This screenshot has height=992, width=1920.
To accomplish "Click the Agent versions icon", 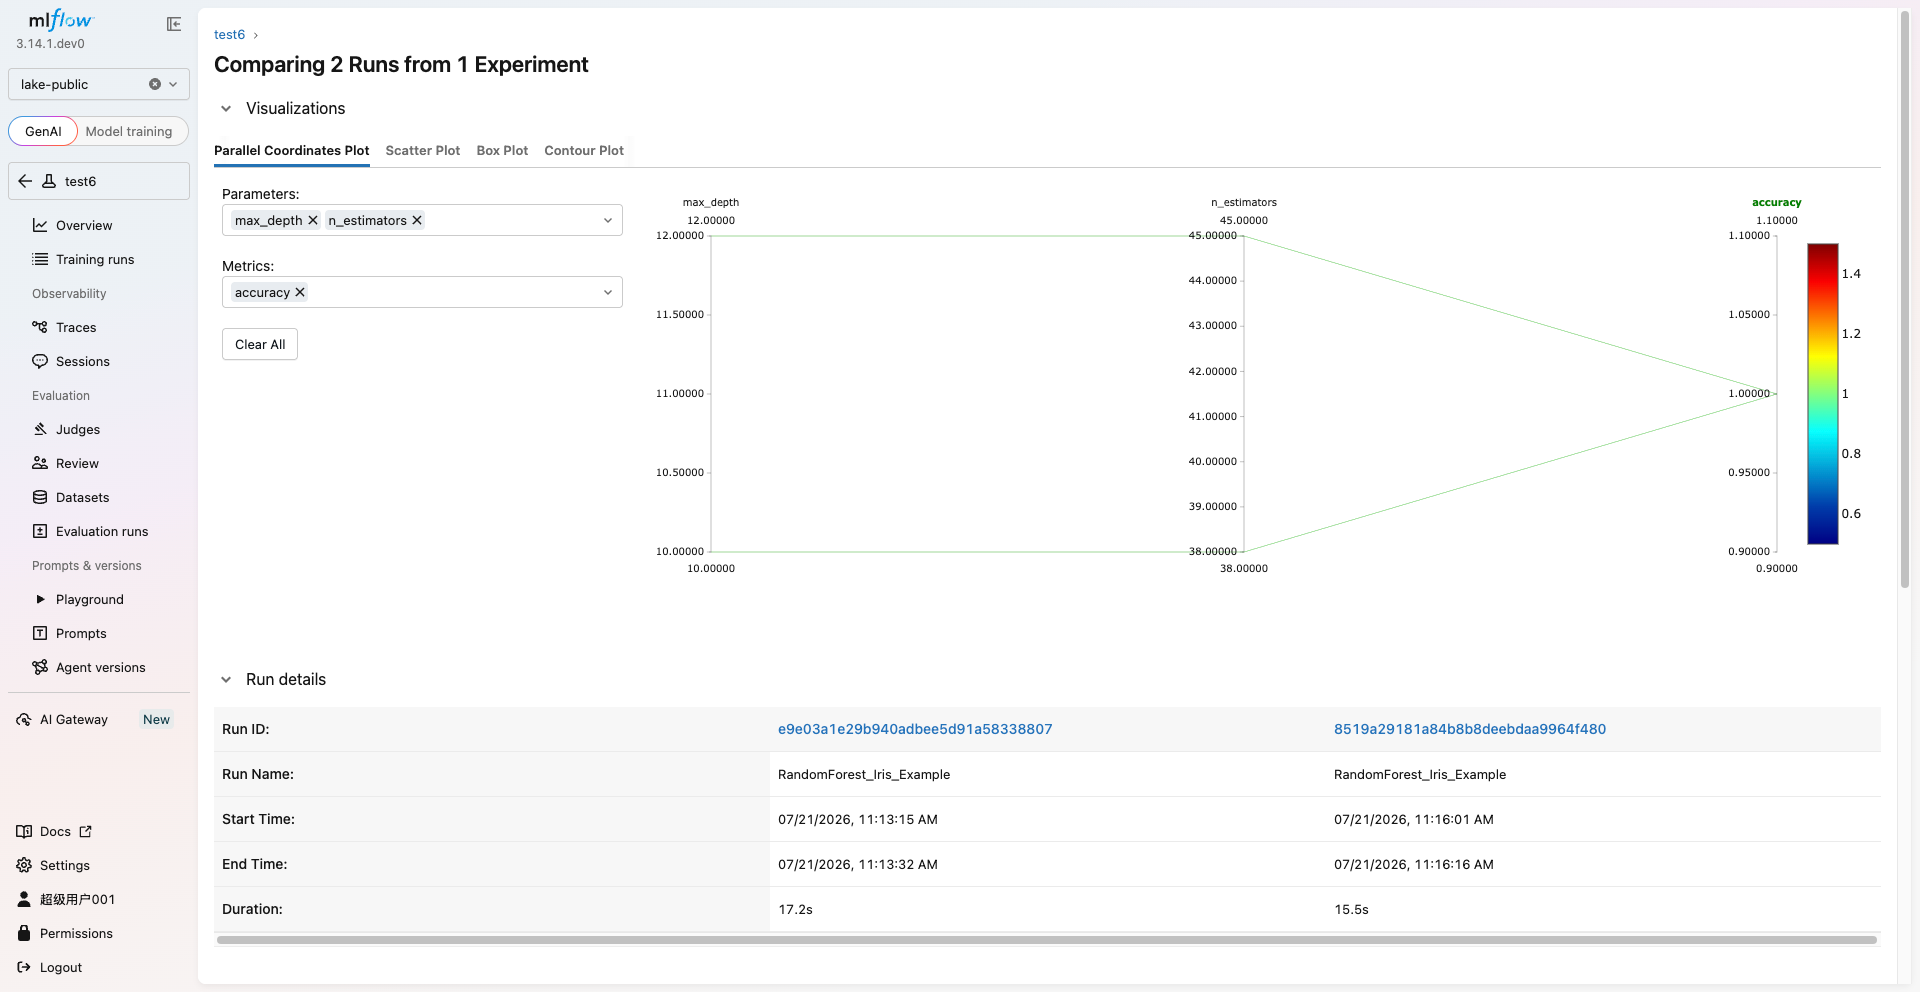I will [x=40, y=667].
